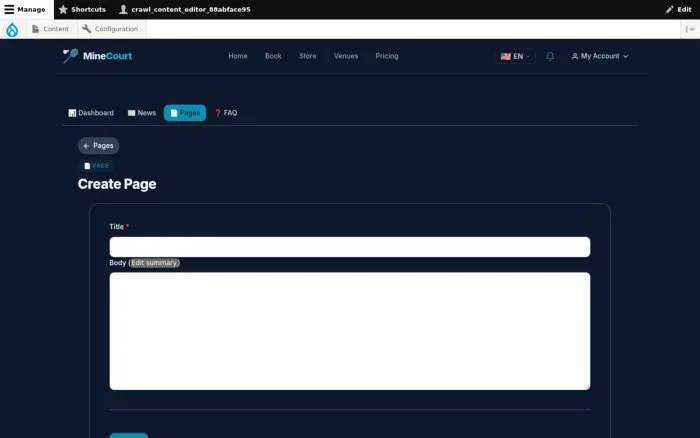Viewport: 700px width, 438px height.
Task: Open Content admin section
Action: coord(50,29)
